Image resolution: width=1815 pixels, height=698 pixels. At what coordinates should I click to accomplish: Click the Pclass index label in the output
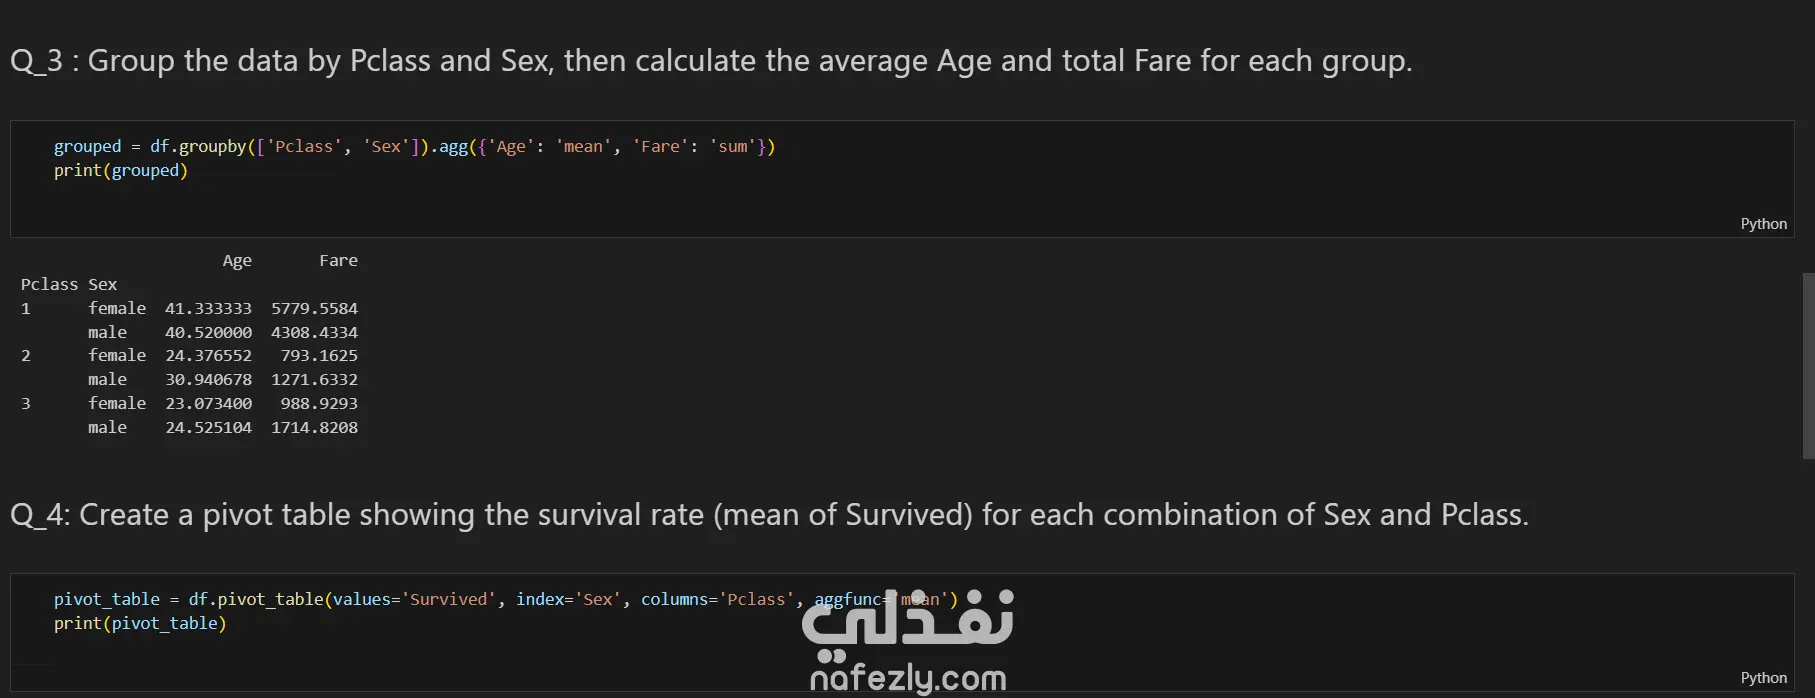point(49,285)
